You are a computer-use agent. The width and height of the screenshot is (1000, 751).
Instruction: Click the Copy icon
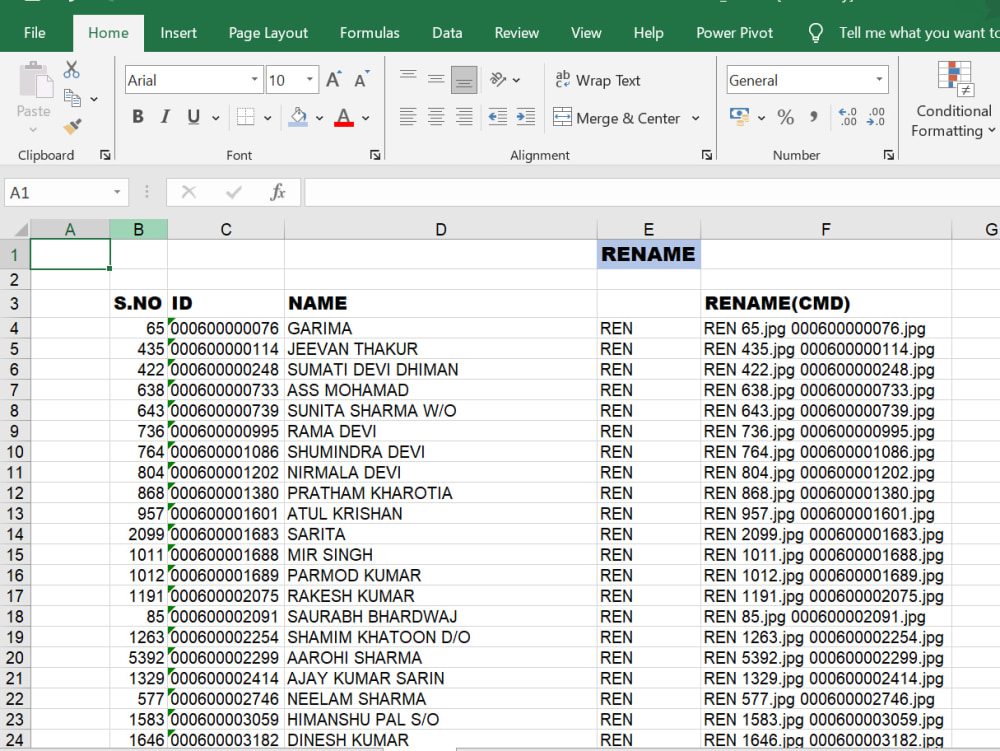pos(73,98)
